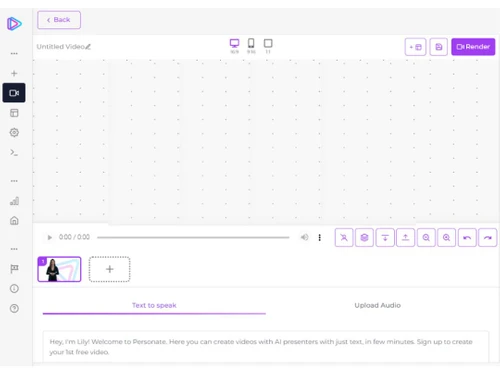
Task: Click the bring-to-top arrow tool
Action: click(405, 237)
